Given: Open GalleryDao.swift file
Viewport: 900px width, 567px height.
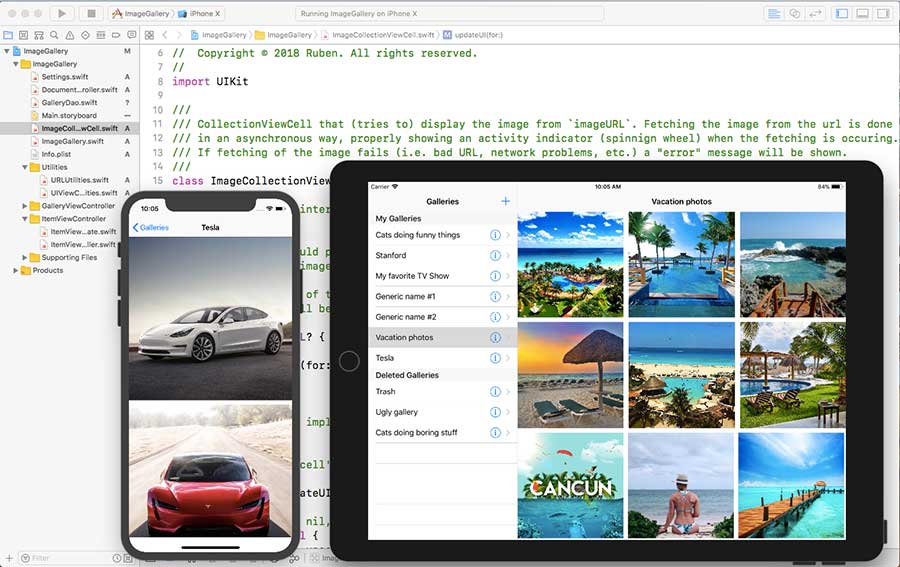Looking at the screenshot, I should (69, 103).
